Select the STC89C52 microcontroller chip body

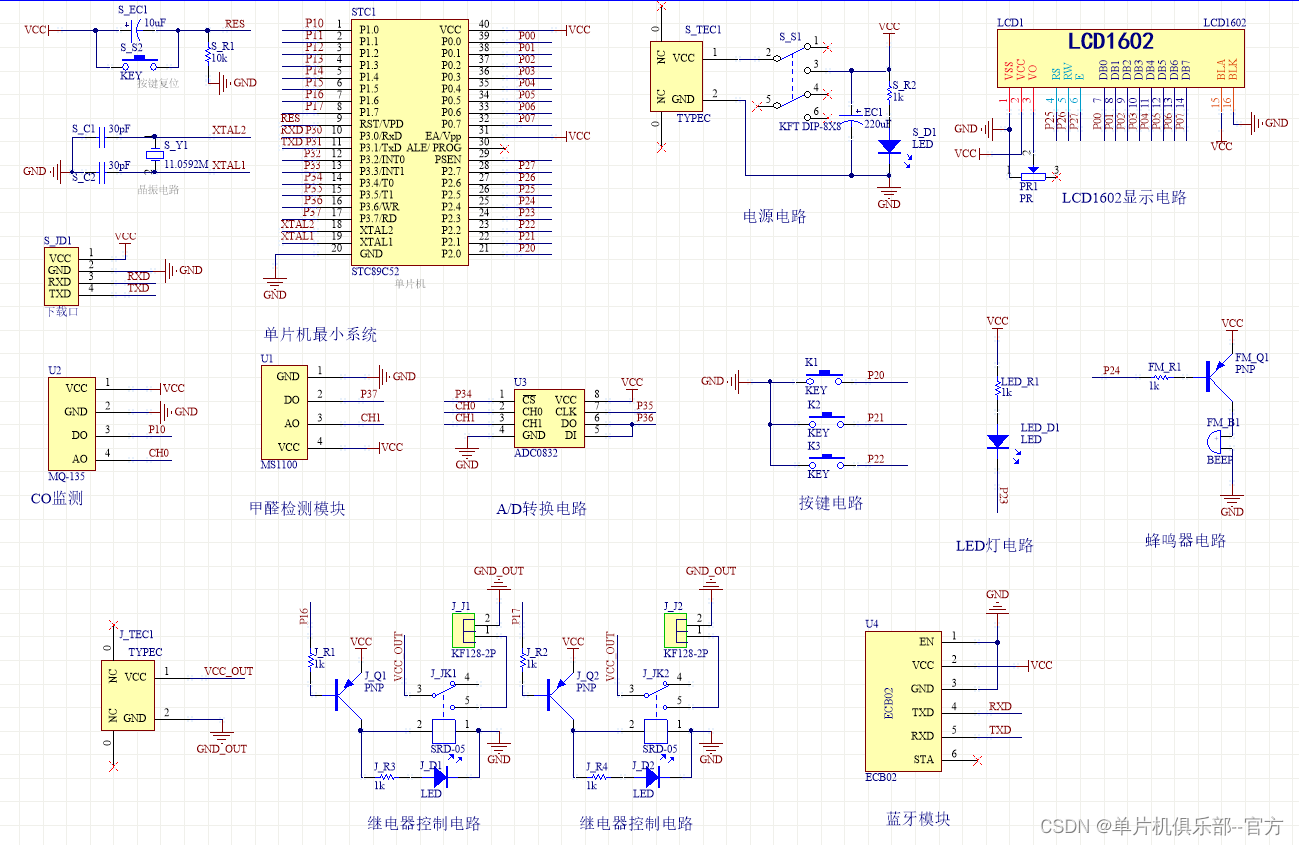pos(410,140)
